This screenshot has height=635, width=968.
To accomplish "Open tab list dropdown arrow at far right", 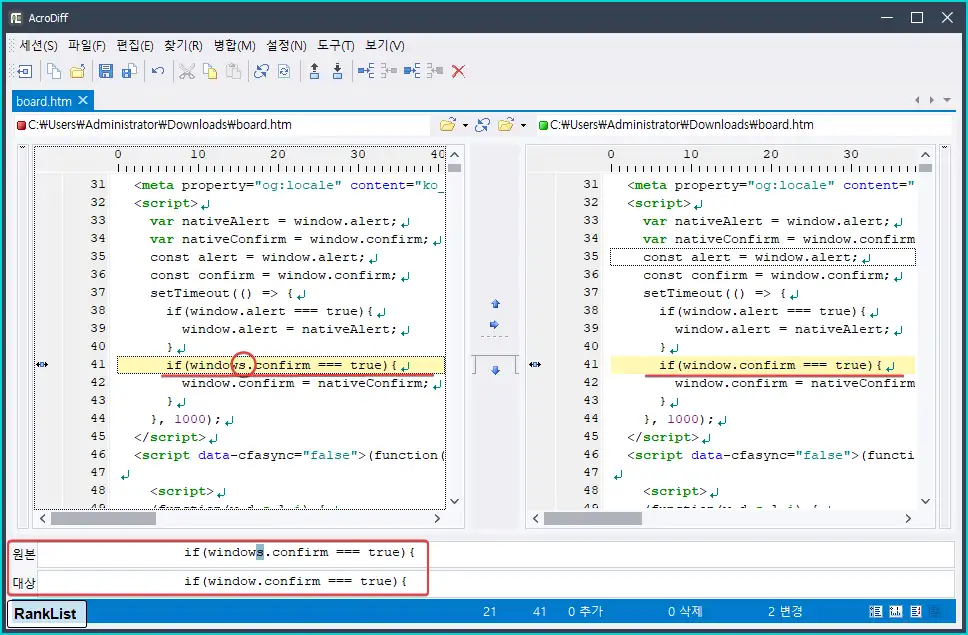I will pos(947,100).
